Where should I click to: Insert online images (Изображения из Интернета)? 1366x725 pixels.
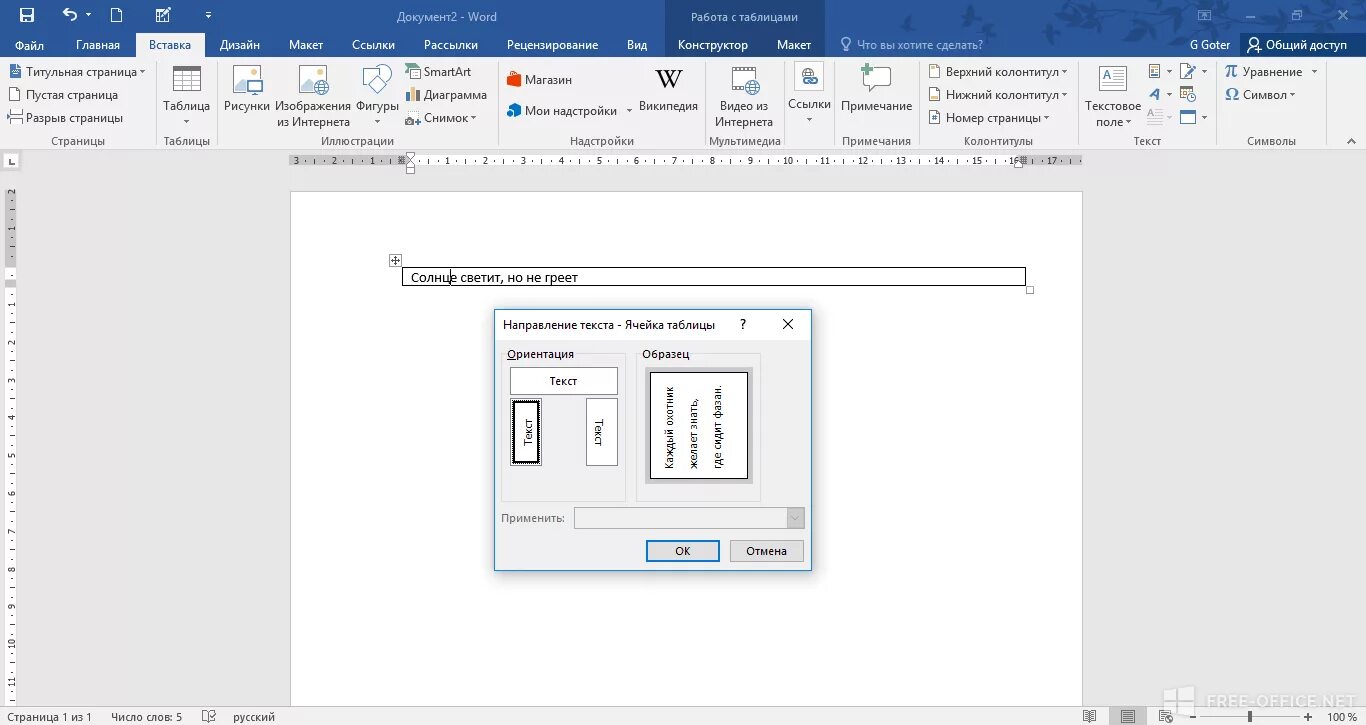pos(313,97)
